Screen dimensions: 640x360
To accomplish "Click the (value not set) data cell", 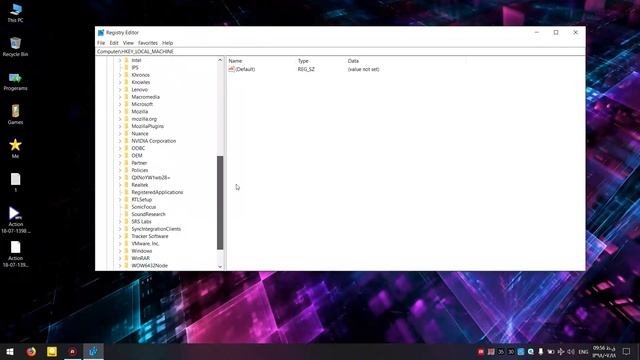I will [x=363, y=69].
